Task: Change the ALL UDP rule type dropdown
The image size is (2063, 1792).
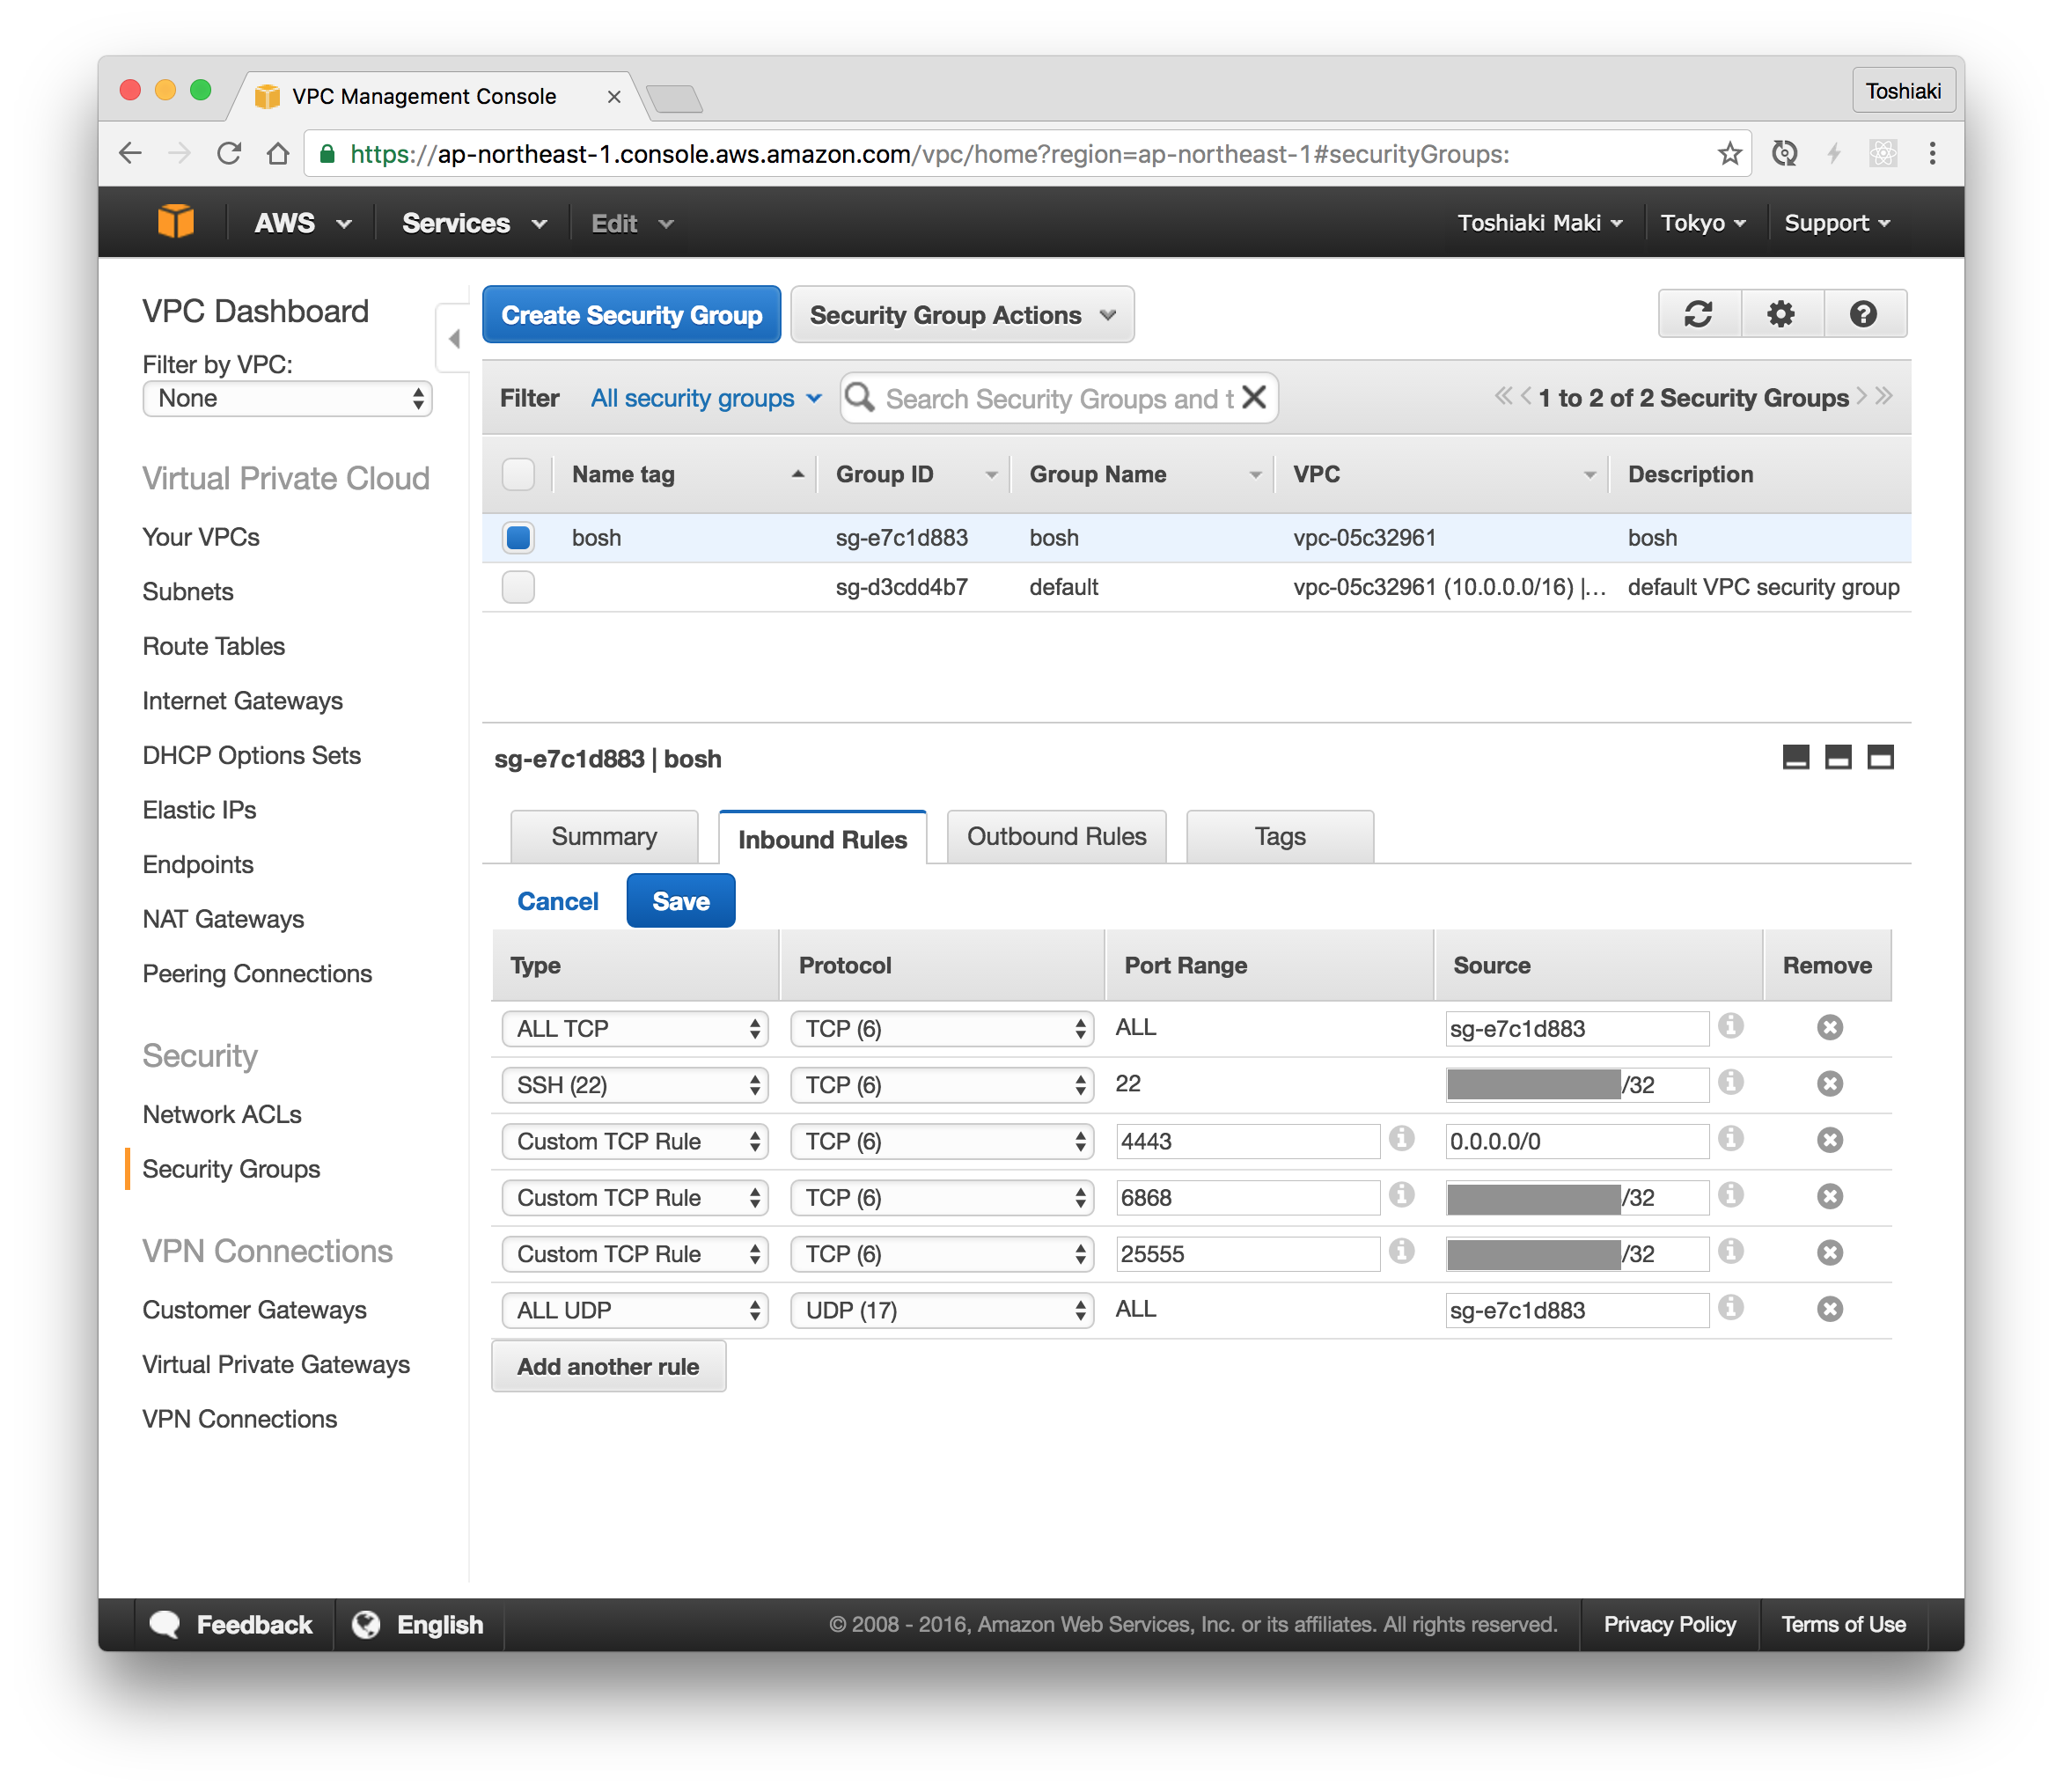Action: 635,1310
